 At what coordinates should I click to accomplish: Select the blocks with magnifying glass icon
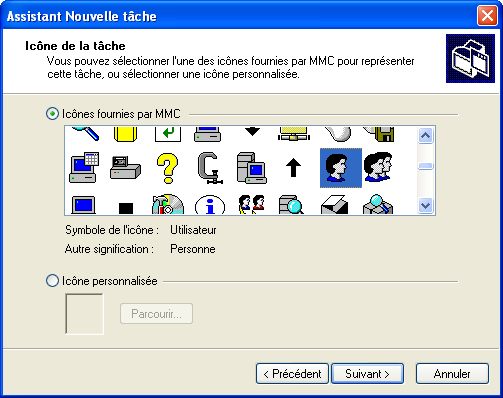378,204
